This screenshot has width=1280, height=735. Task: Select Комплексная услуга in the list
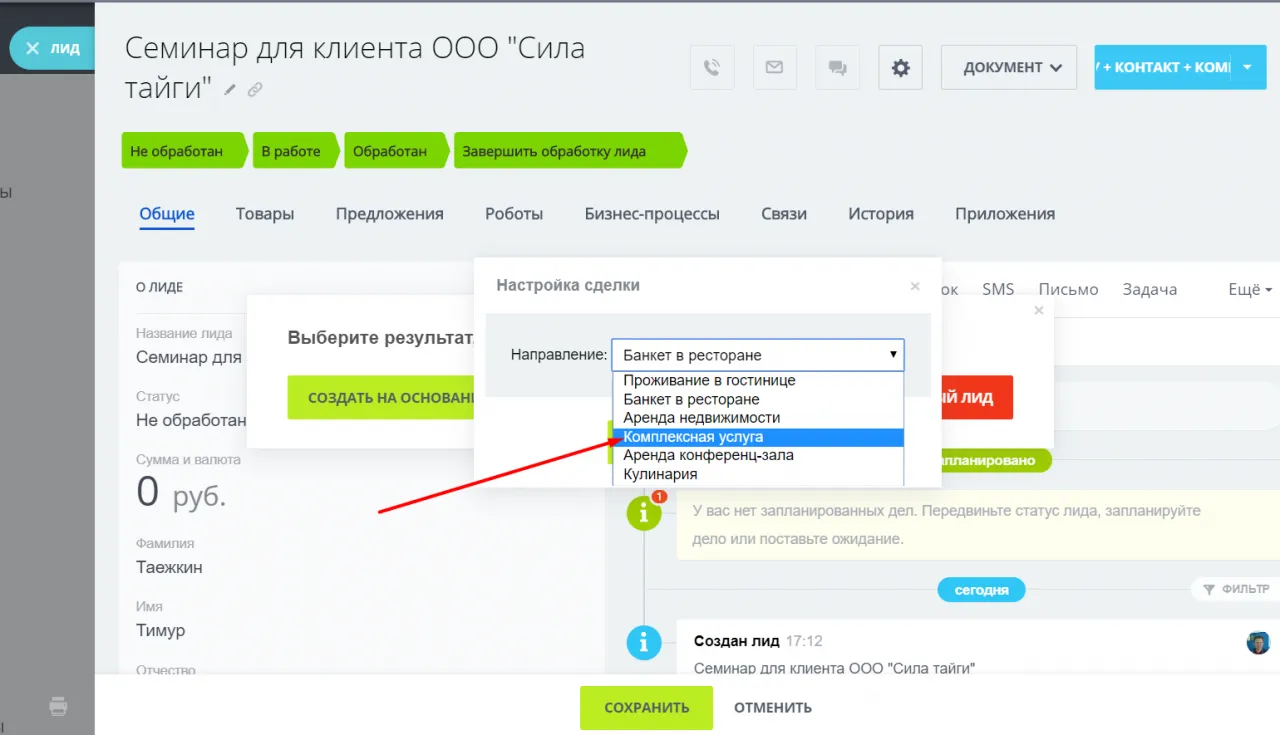tap(693, 436)
